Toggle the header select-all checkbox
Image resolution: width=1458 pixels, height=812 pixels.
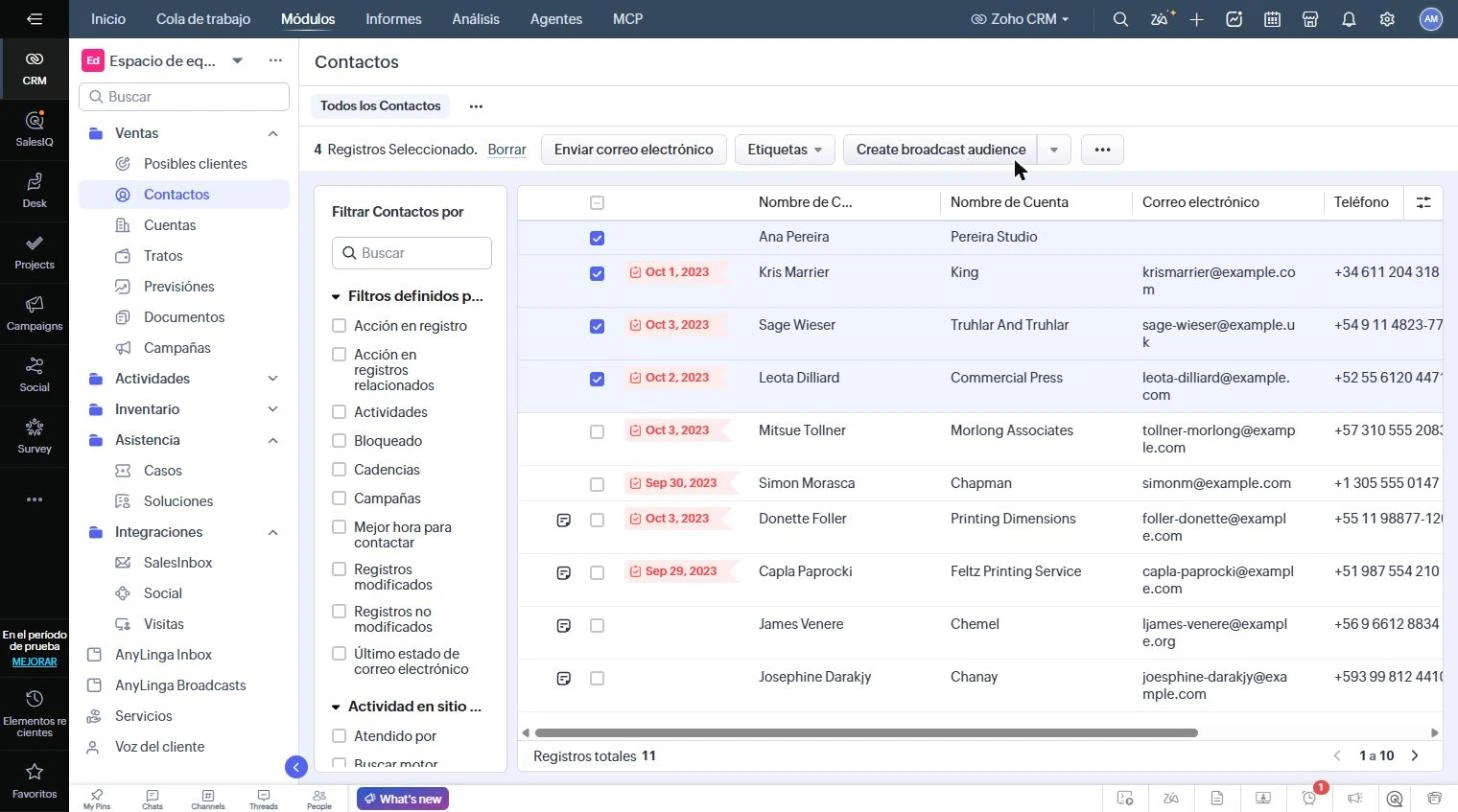click(597, 203)
